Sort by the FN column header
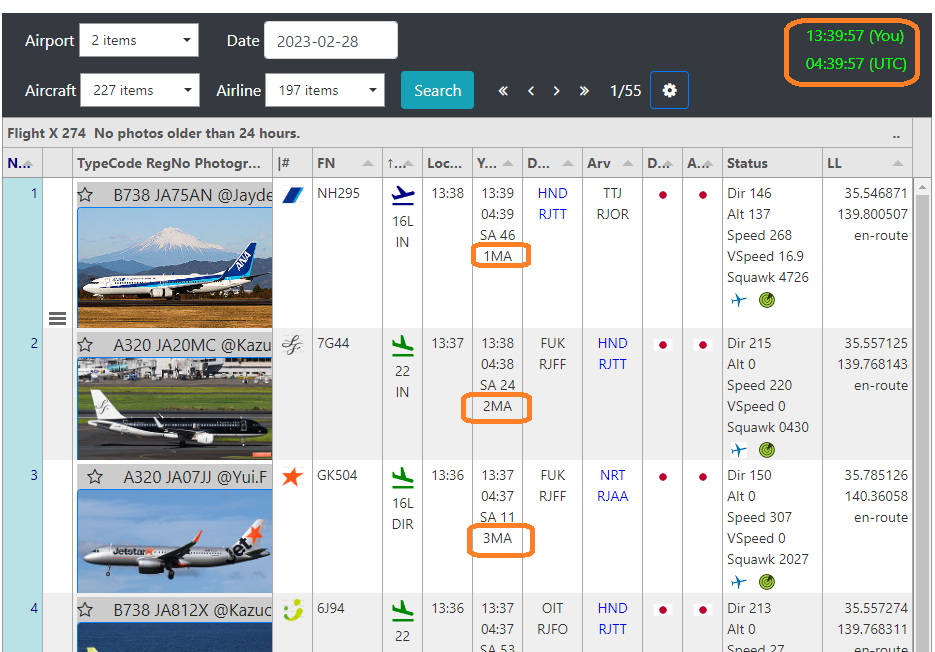 click(346, 163)
